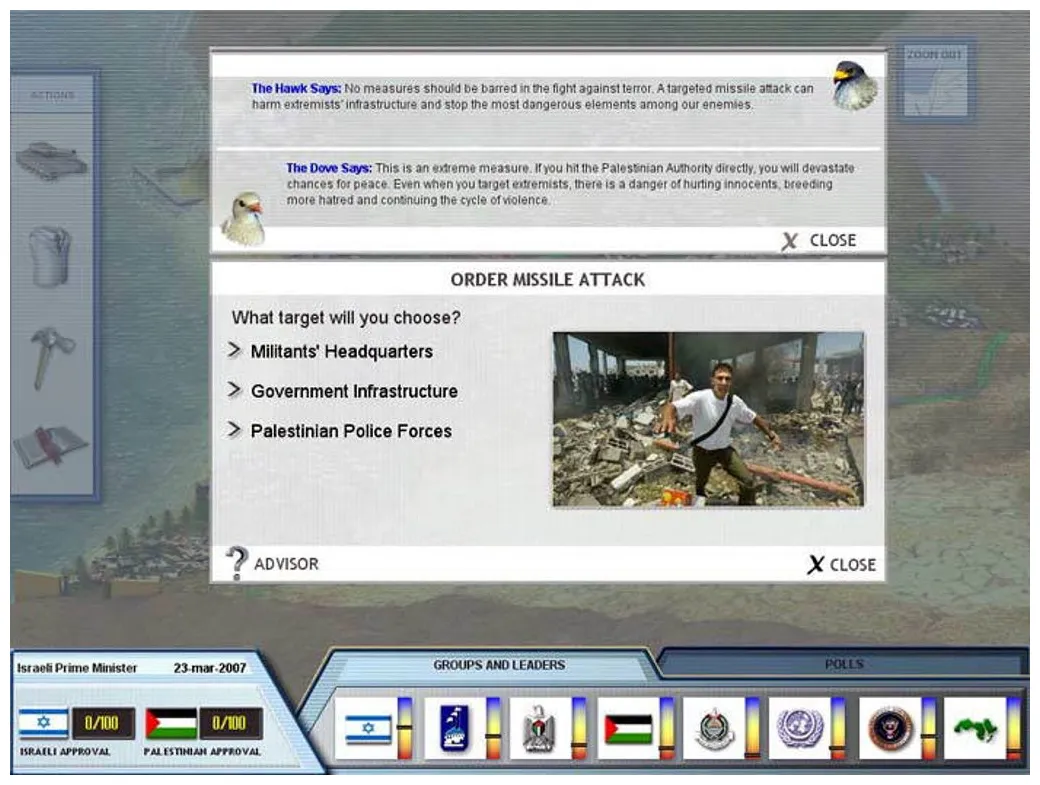Close the Hawk and Dove advisor panel
The width and height of the screenshot is (1040, 785).
[x=820, y=241]
